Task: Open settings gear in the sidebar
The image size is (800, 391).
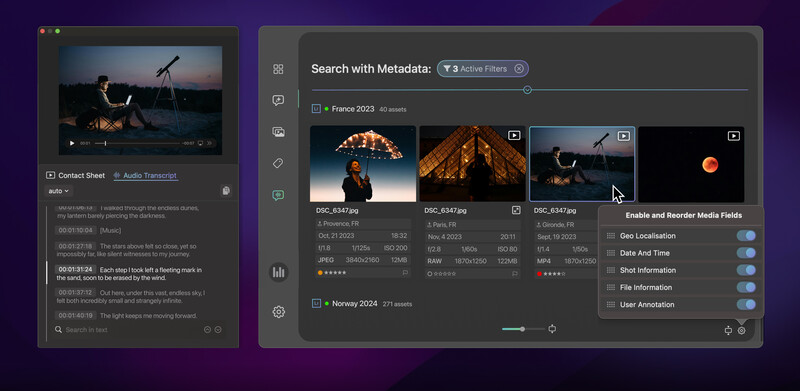Action: [x=279, y=311]
